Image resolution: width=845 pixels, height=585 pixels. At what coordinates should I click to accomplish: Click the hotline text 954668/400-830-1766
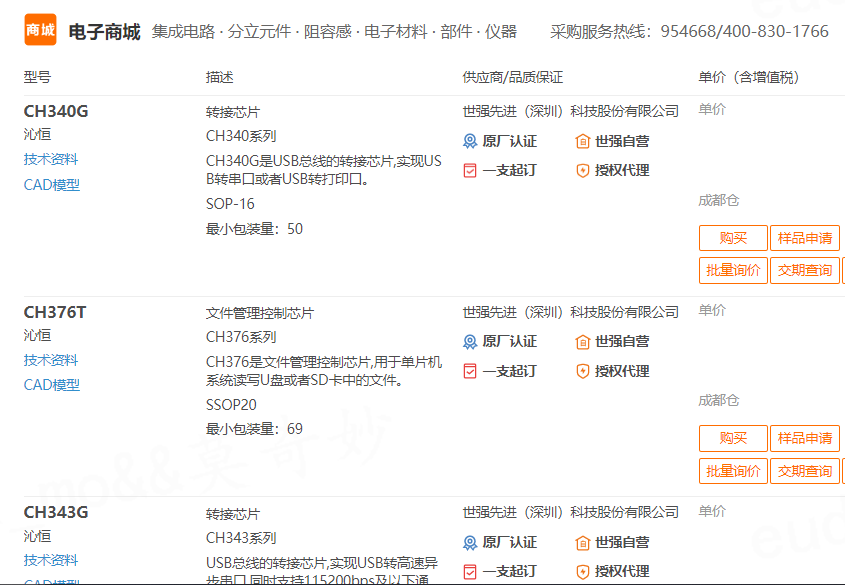744,31
